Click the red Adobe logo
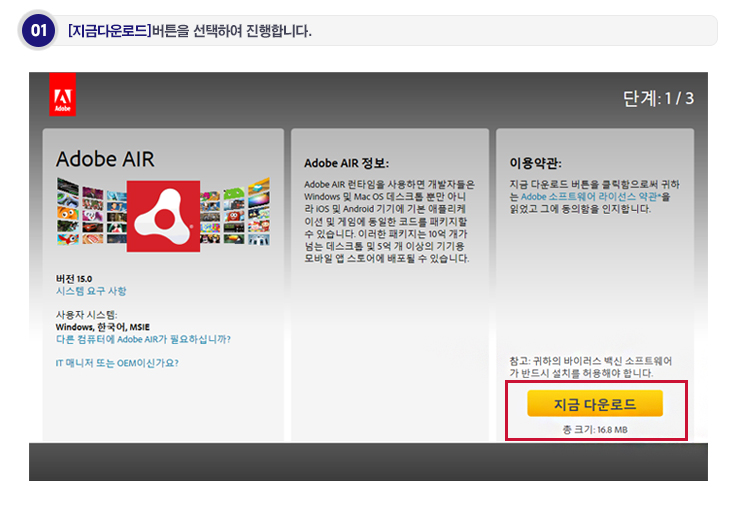This screenshot has width=740, height=513. (x=62, y=94)
